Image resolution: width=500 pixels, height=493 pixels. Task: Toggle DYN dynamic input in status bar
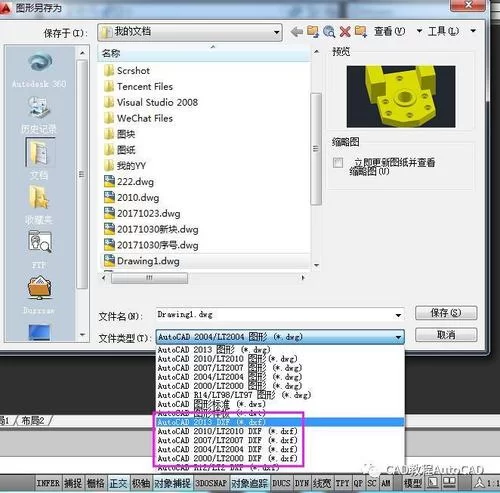[302, 483]
